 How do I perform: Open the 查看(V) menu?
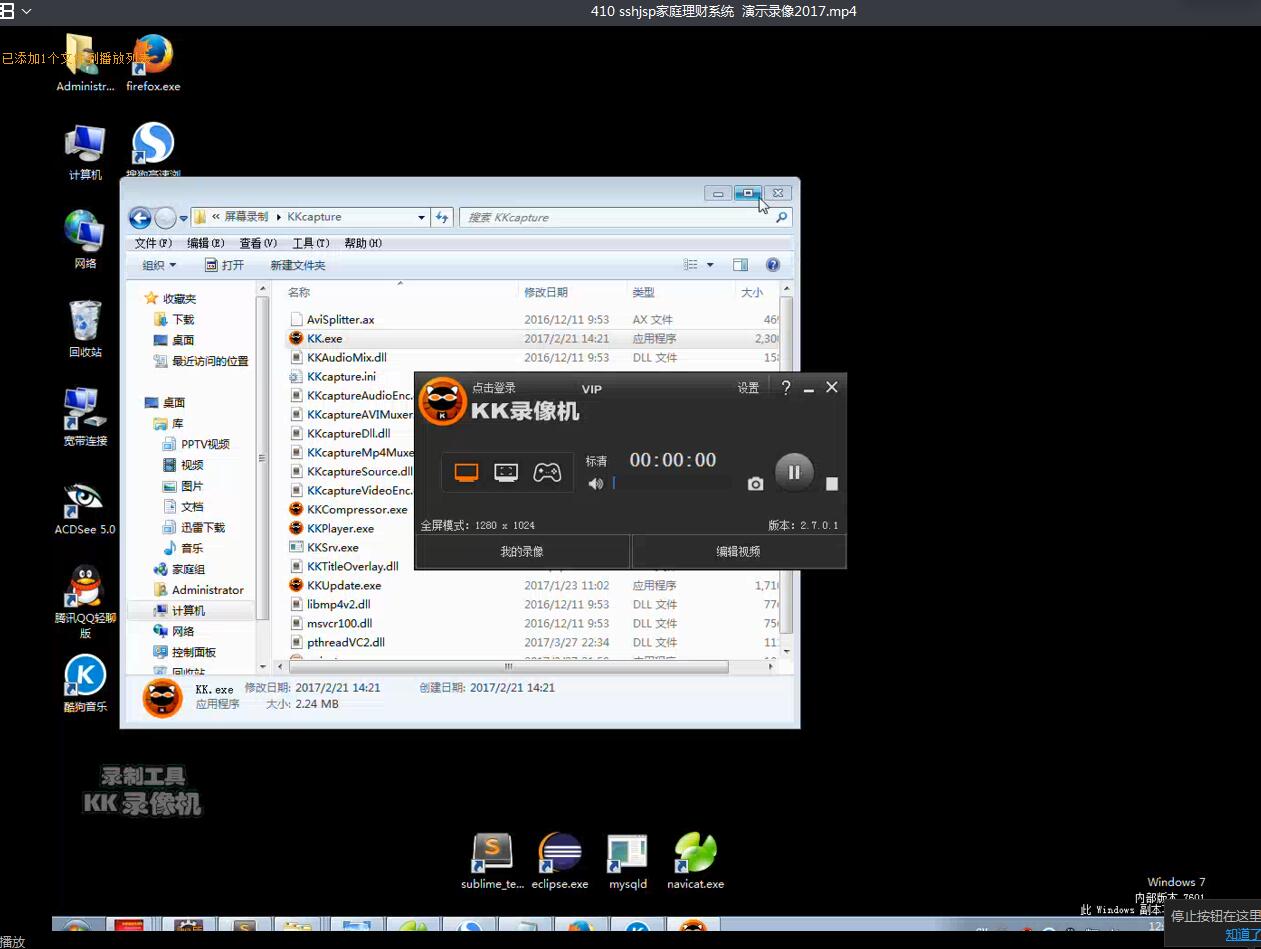tap(258, 243)
